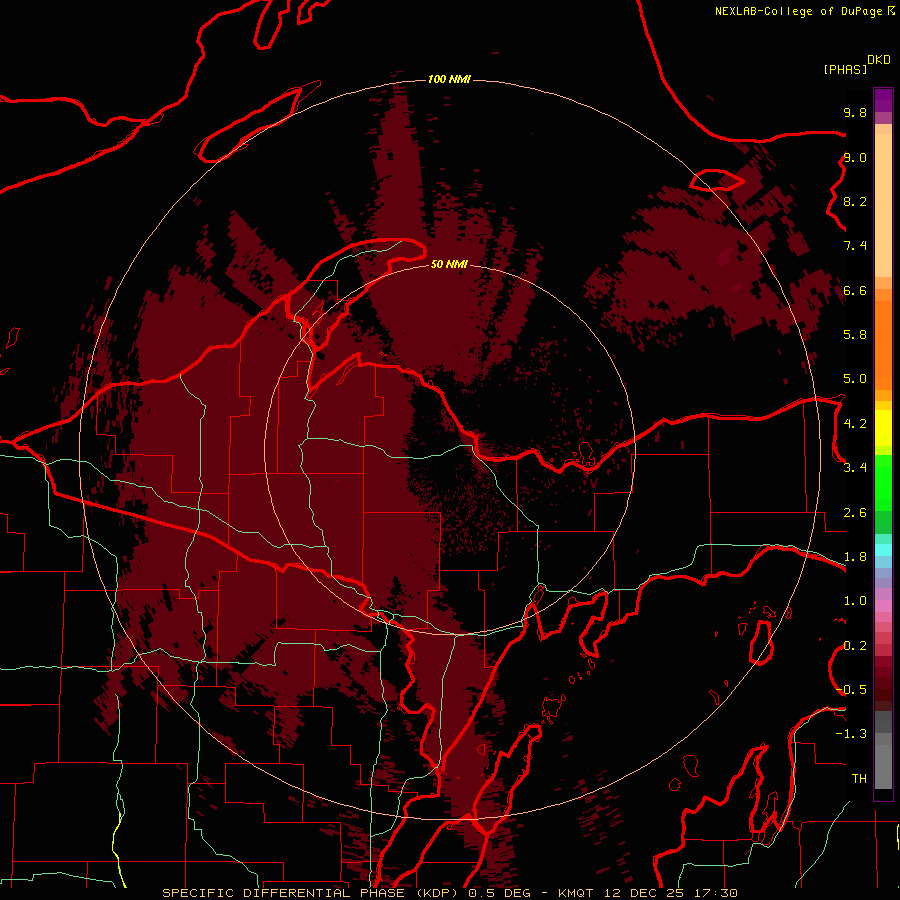Click the 7.4 legend value
This screenshot has height=900, width=900.
(855, 246)
